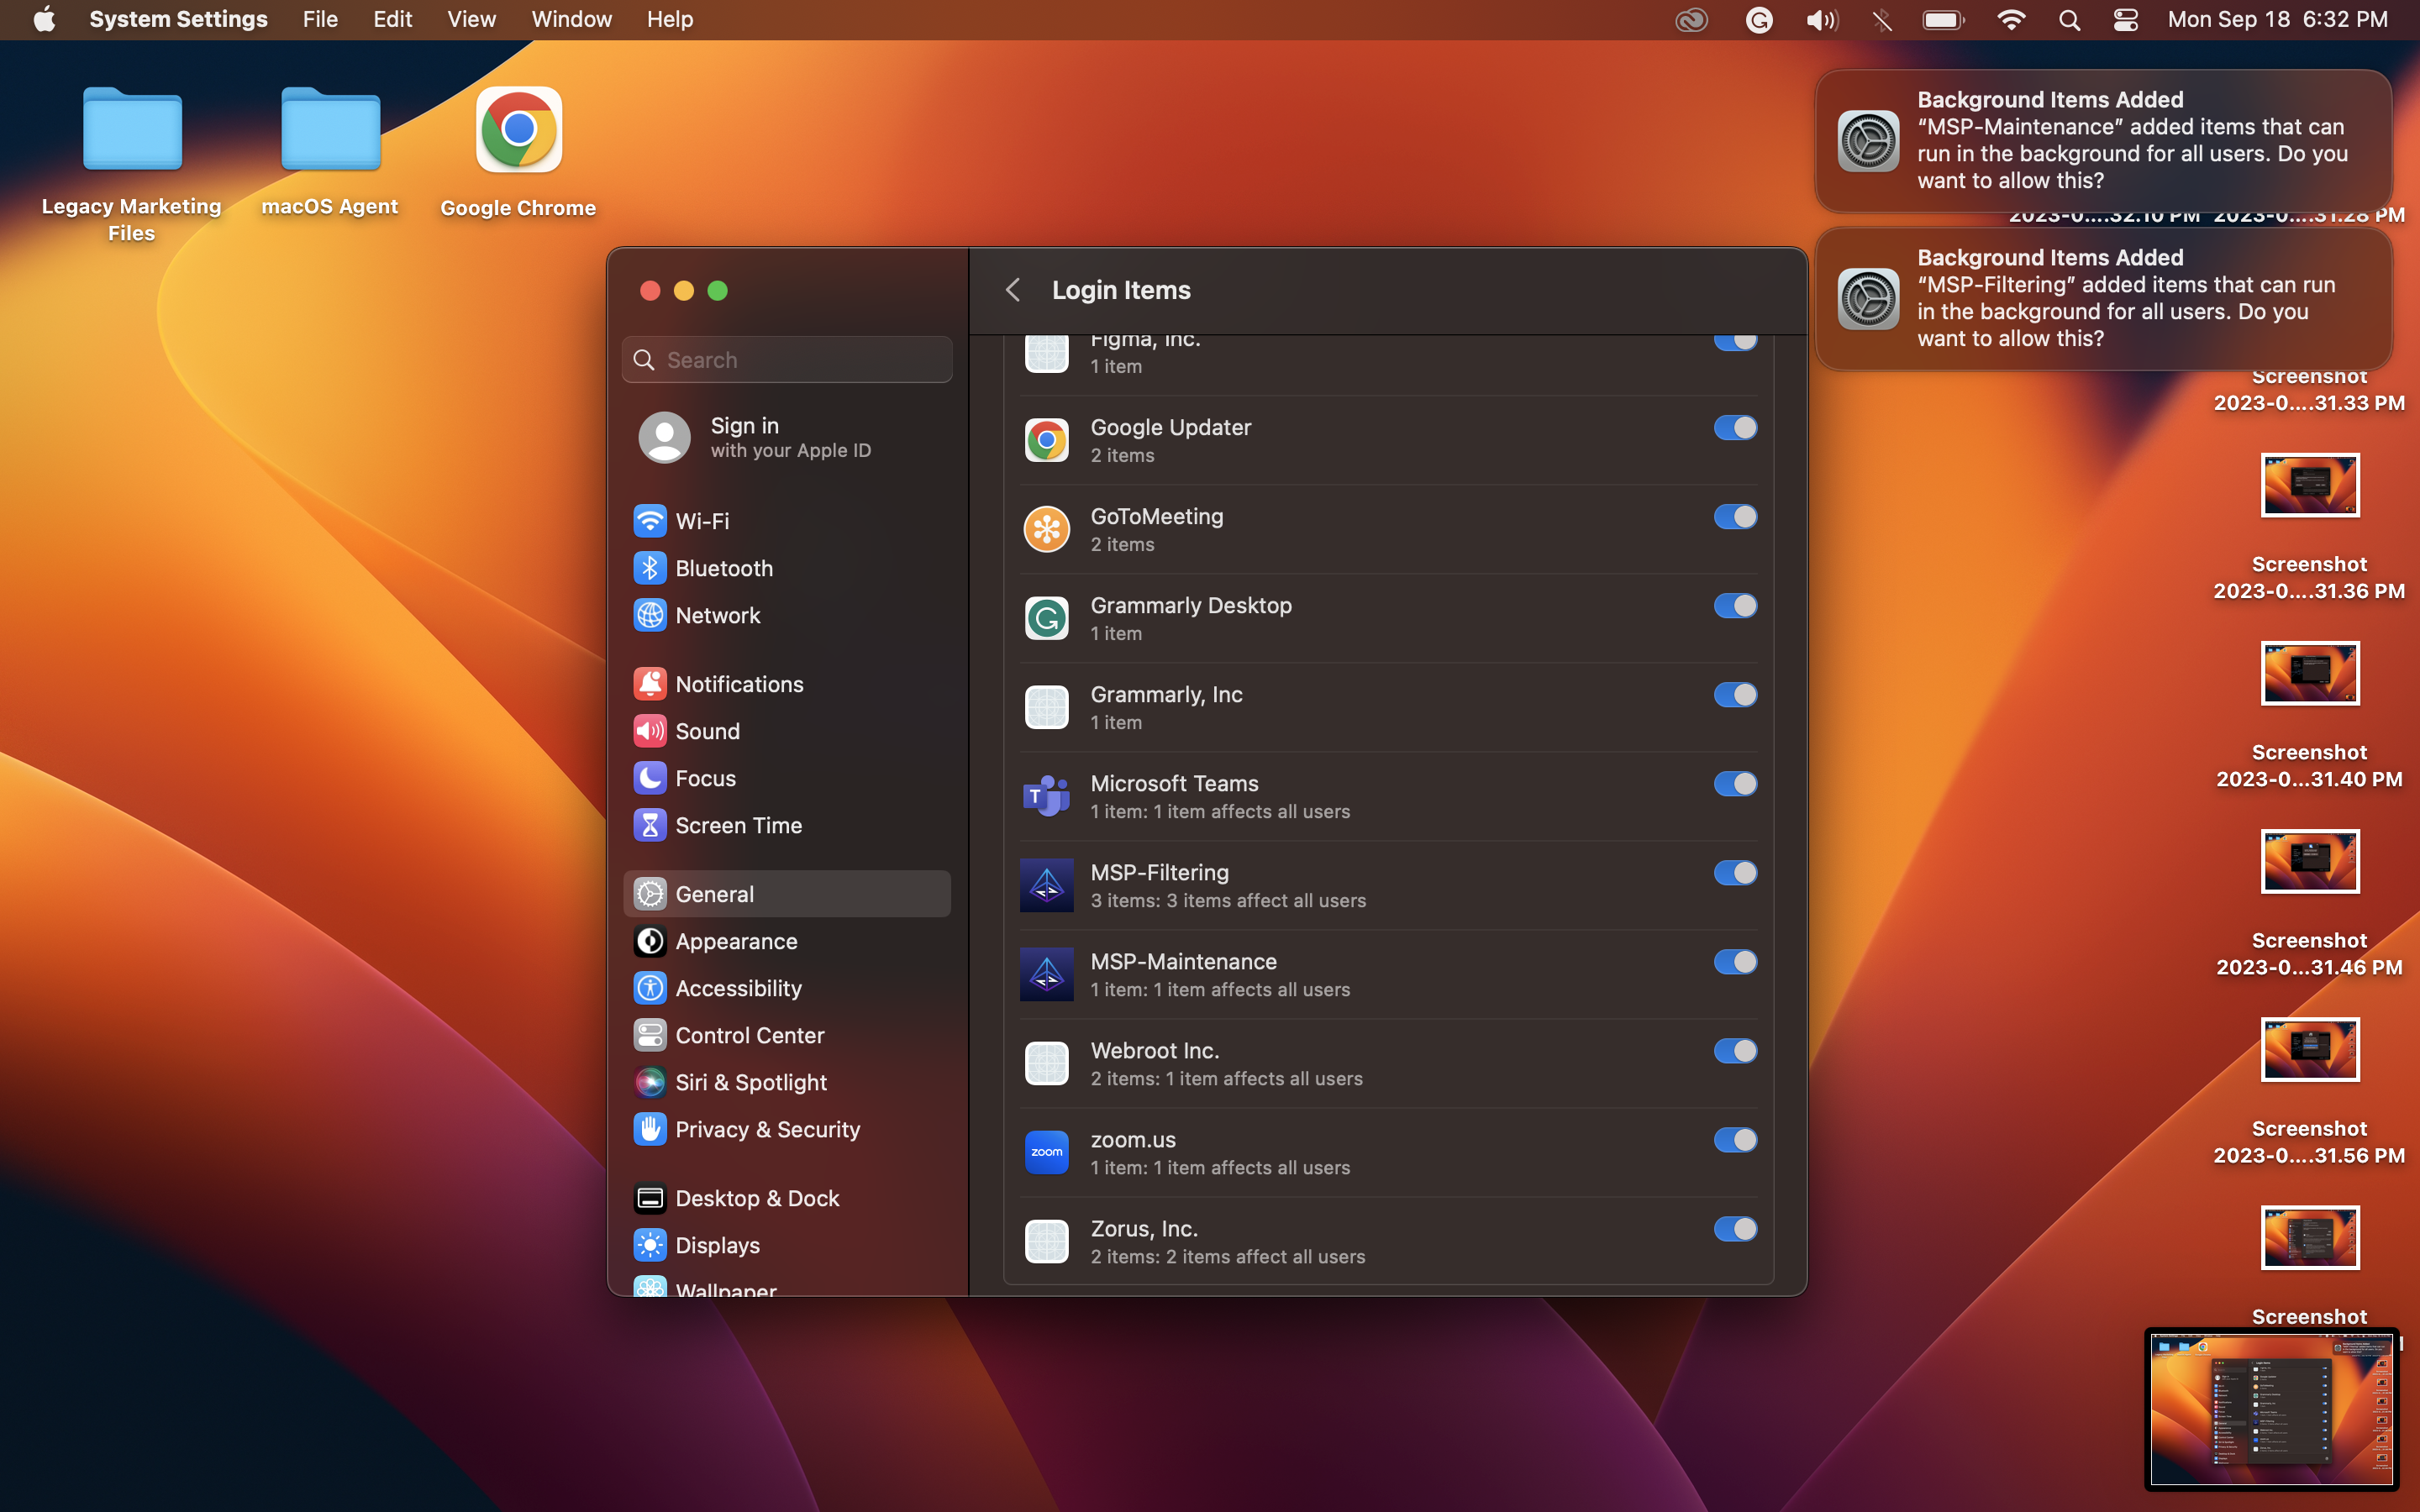2420x1512 pixels.
Task: Go back from Login Items
Action: point(1012,290)
